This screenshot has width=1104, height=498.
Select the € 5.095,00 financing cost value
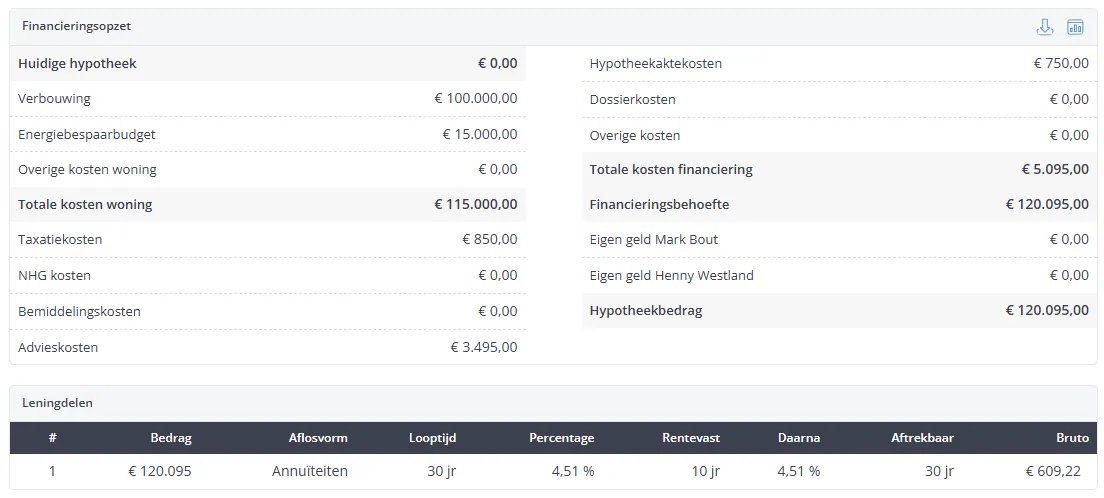click(x=1055, y=169)
